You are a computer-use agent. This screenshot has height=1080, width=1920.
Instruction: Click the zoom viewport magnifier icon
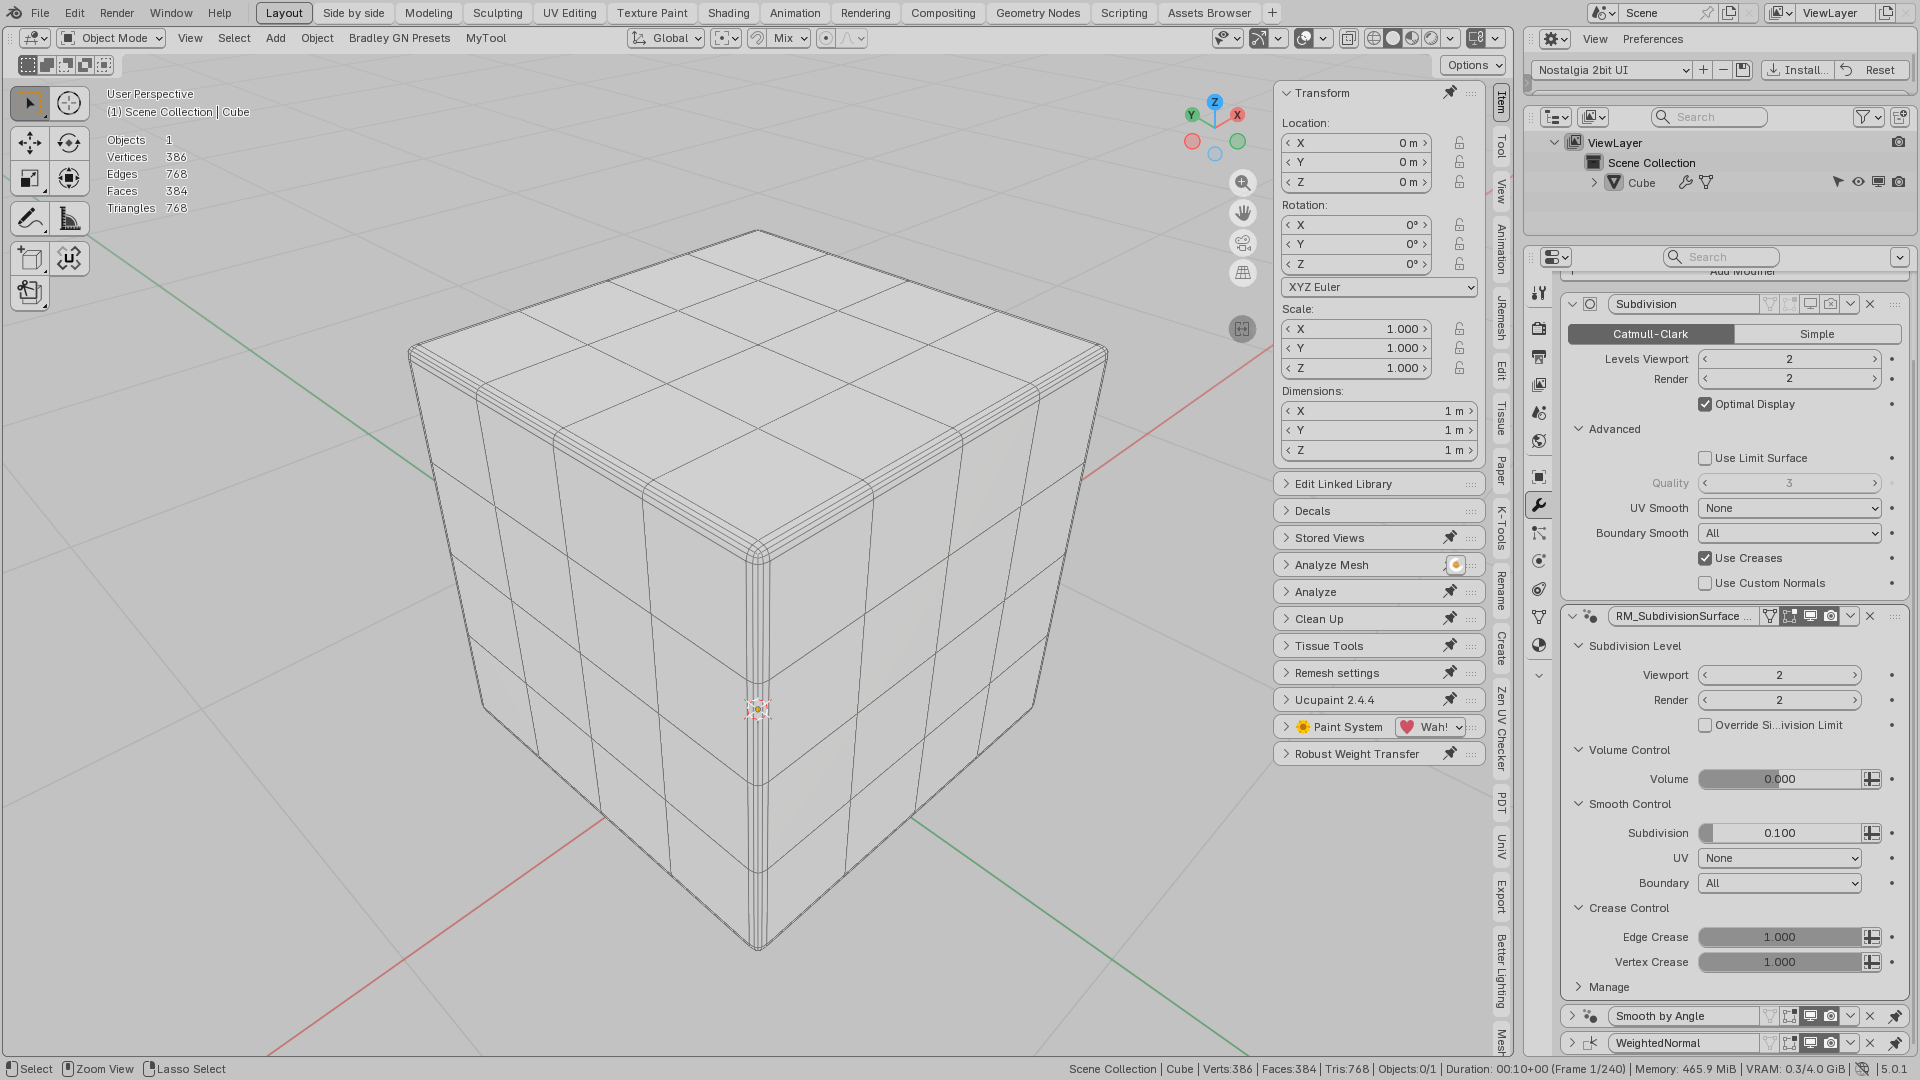(x=1242, y=183)
